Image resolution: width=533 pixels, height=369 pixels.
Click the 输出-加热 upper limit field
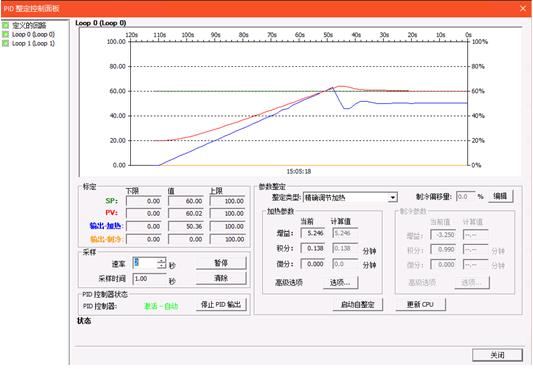(228, 226)
